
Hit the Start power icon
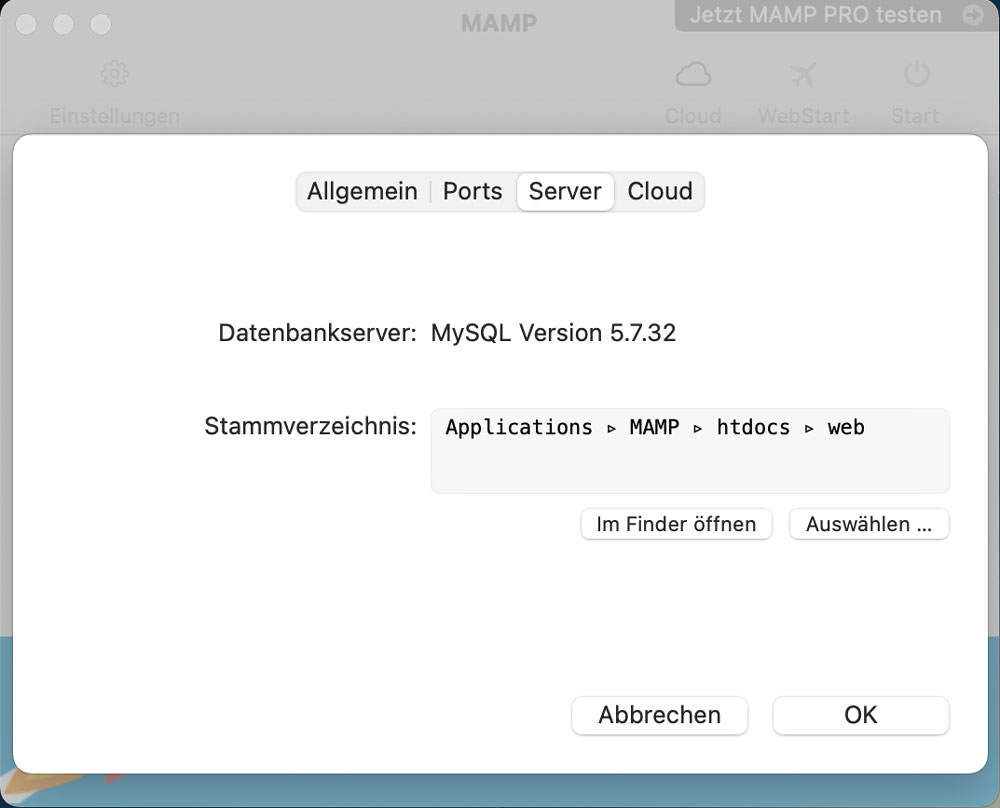coord(916,74)
